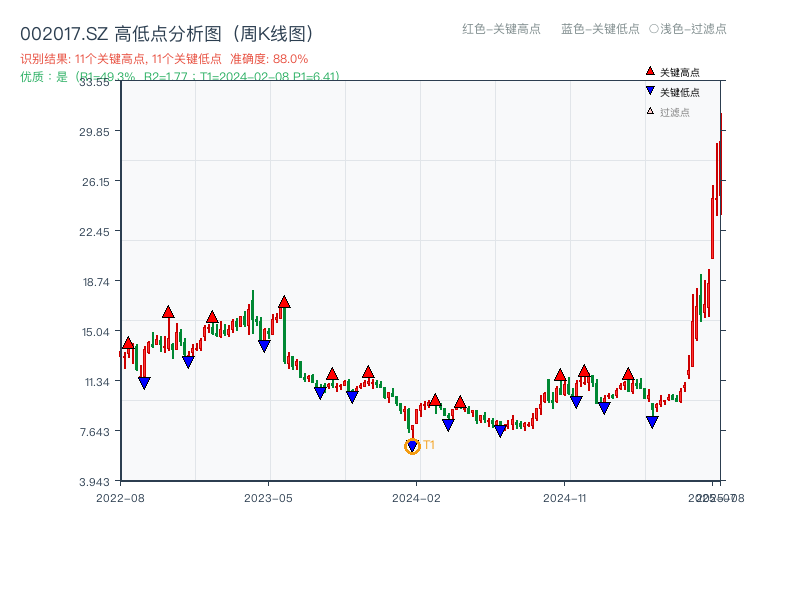This screenshot has height=600, width=800.
Task: Click the 2023-05 x-axis date label
Action: tap(268, 498)
